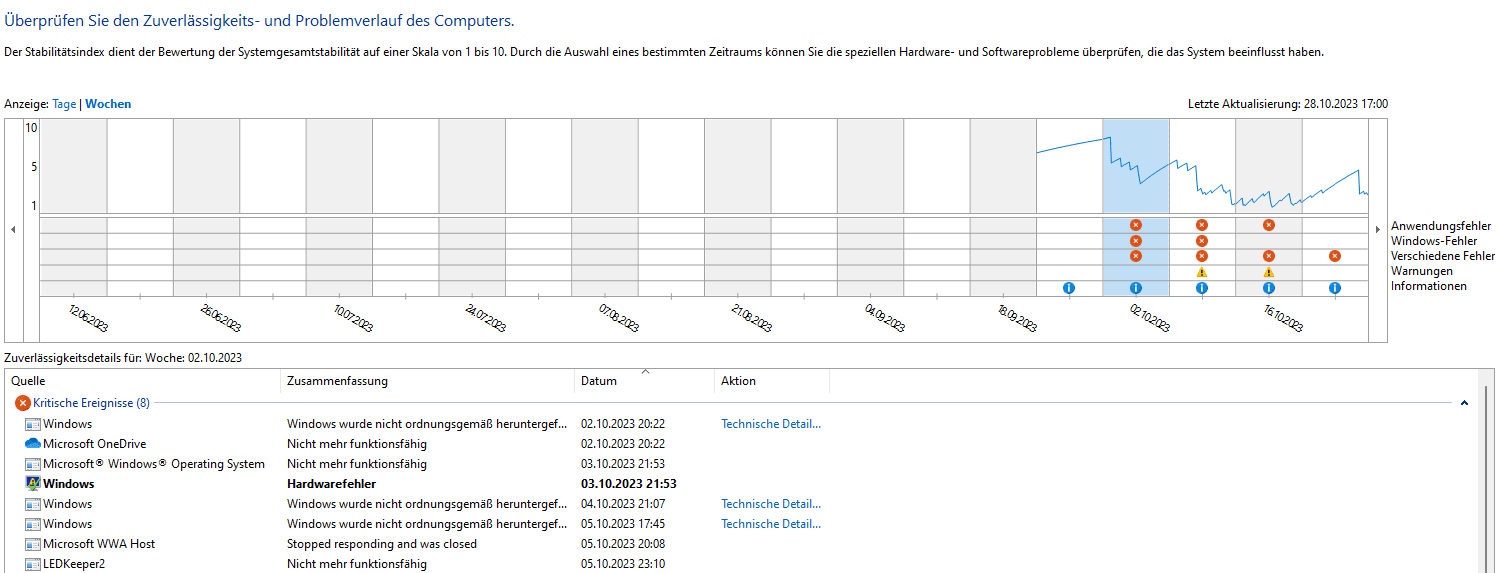Open Technische Details for 04.10.2023 21:07
This screenshot has height=573, width=1504.
771,504
